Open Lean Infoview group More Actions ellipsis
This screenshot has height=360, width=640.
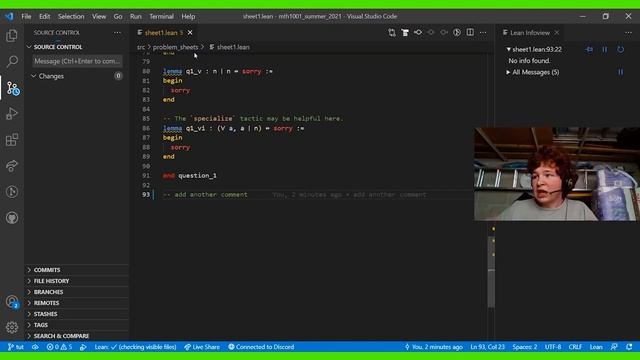click(628, 33)
